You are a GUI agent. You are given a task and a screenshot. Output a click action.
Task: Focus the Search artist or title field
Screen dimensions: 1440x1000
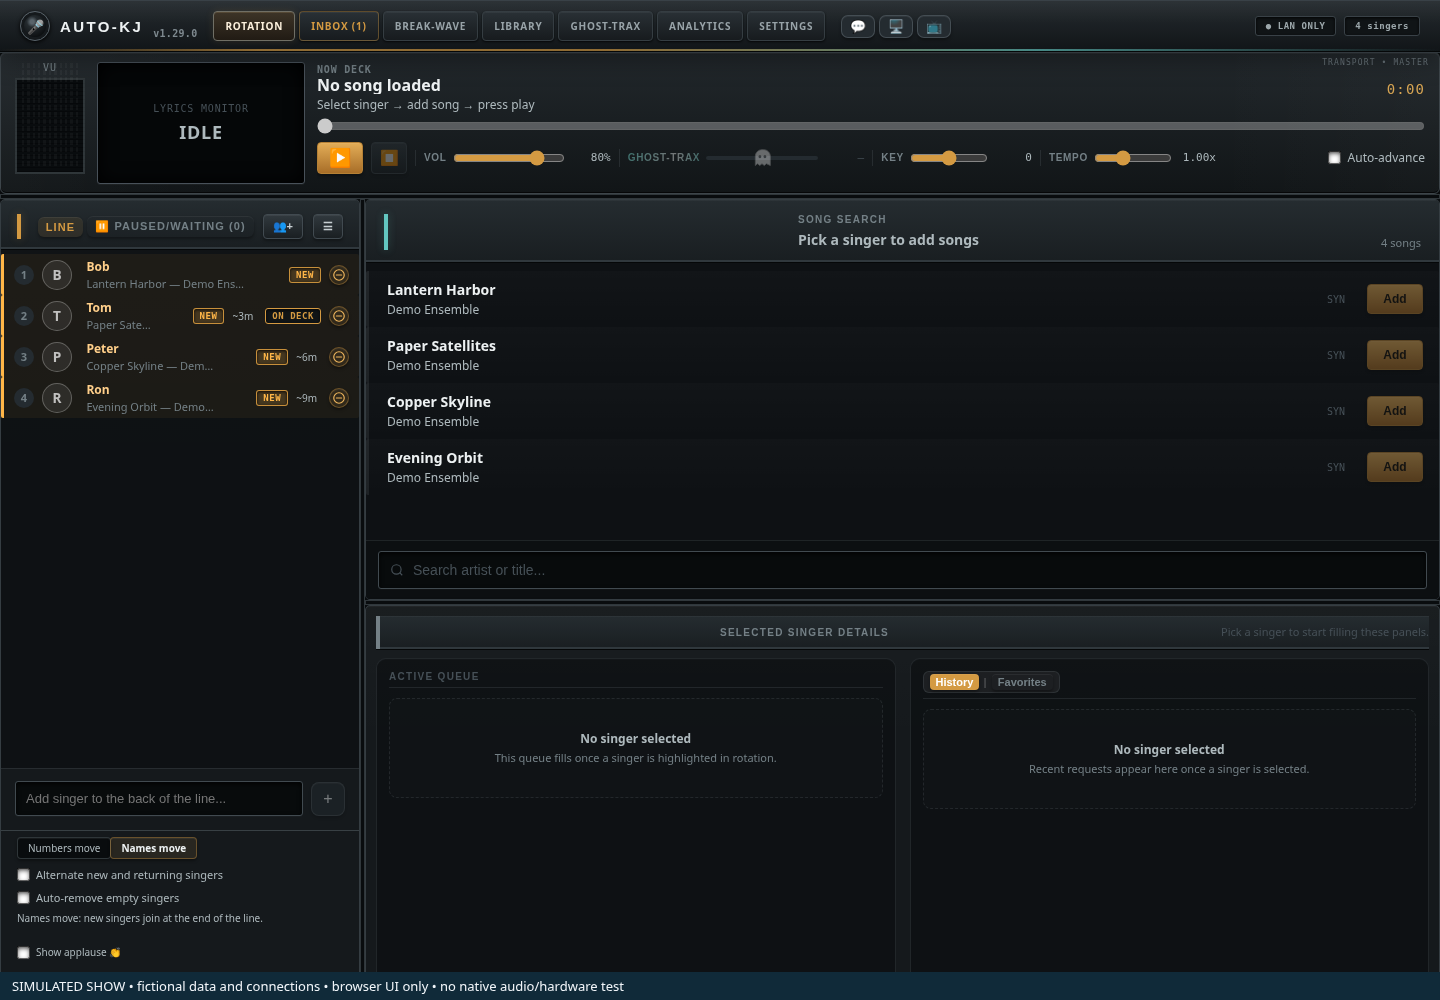(x=902, y=570)
